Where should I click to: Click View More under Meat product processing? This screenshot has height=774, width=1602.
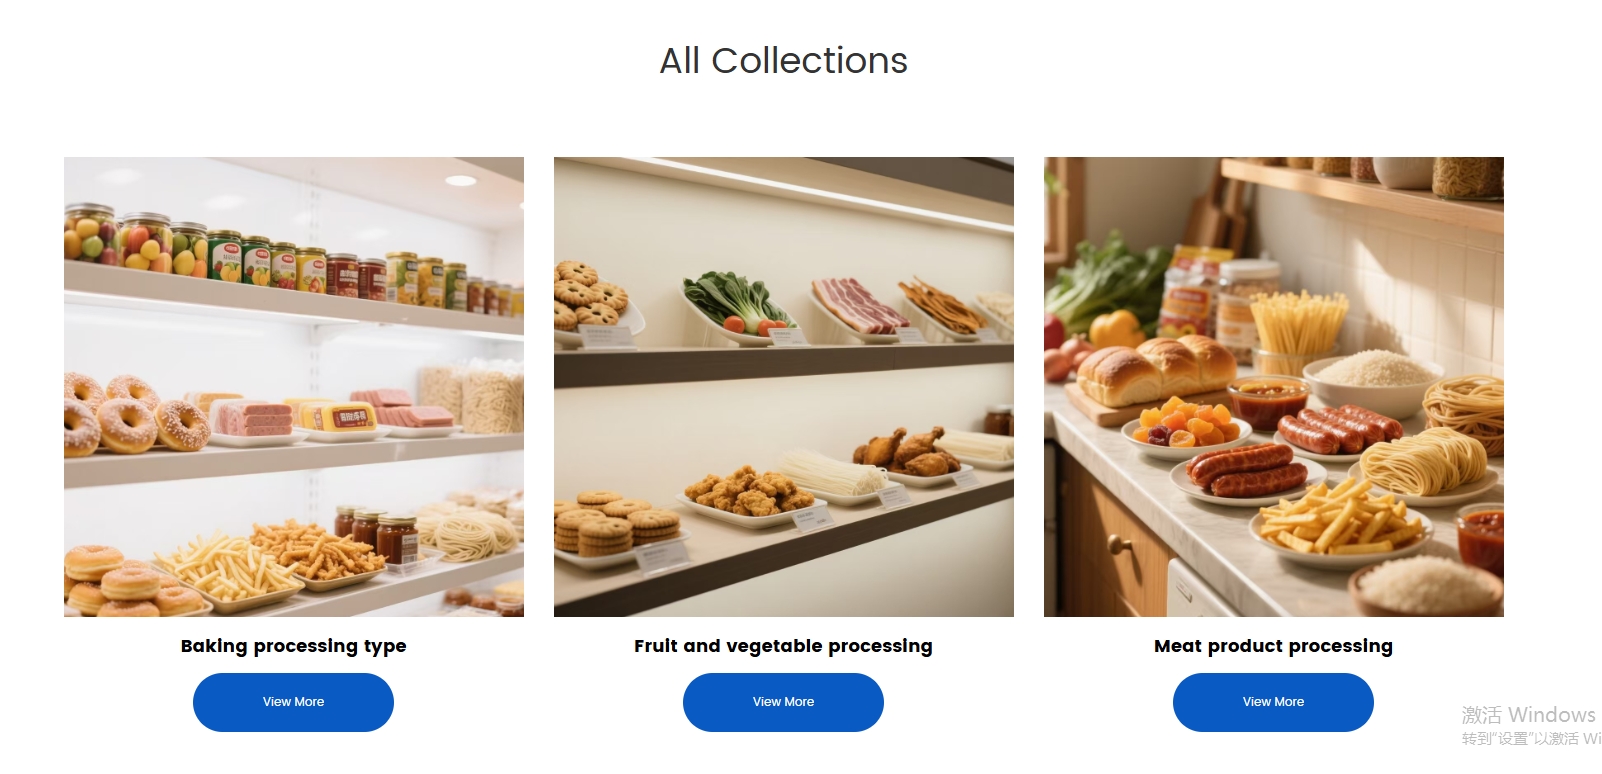(x=1273, y=702)
